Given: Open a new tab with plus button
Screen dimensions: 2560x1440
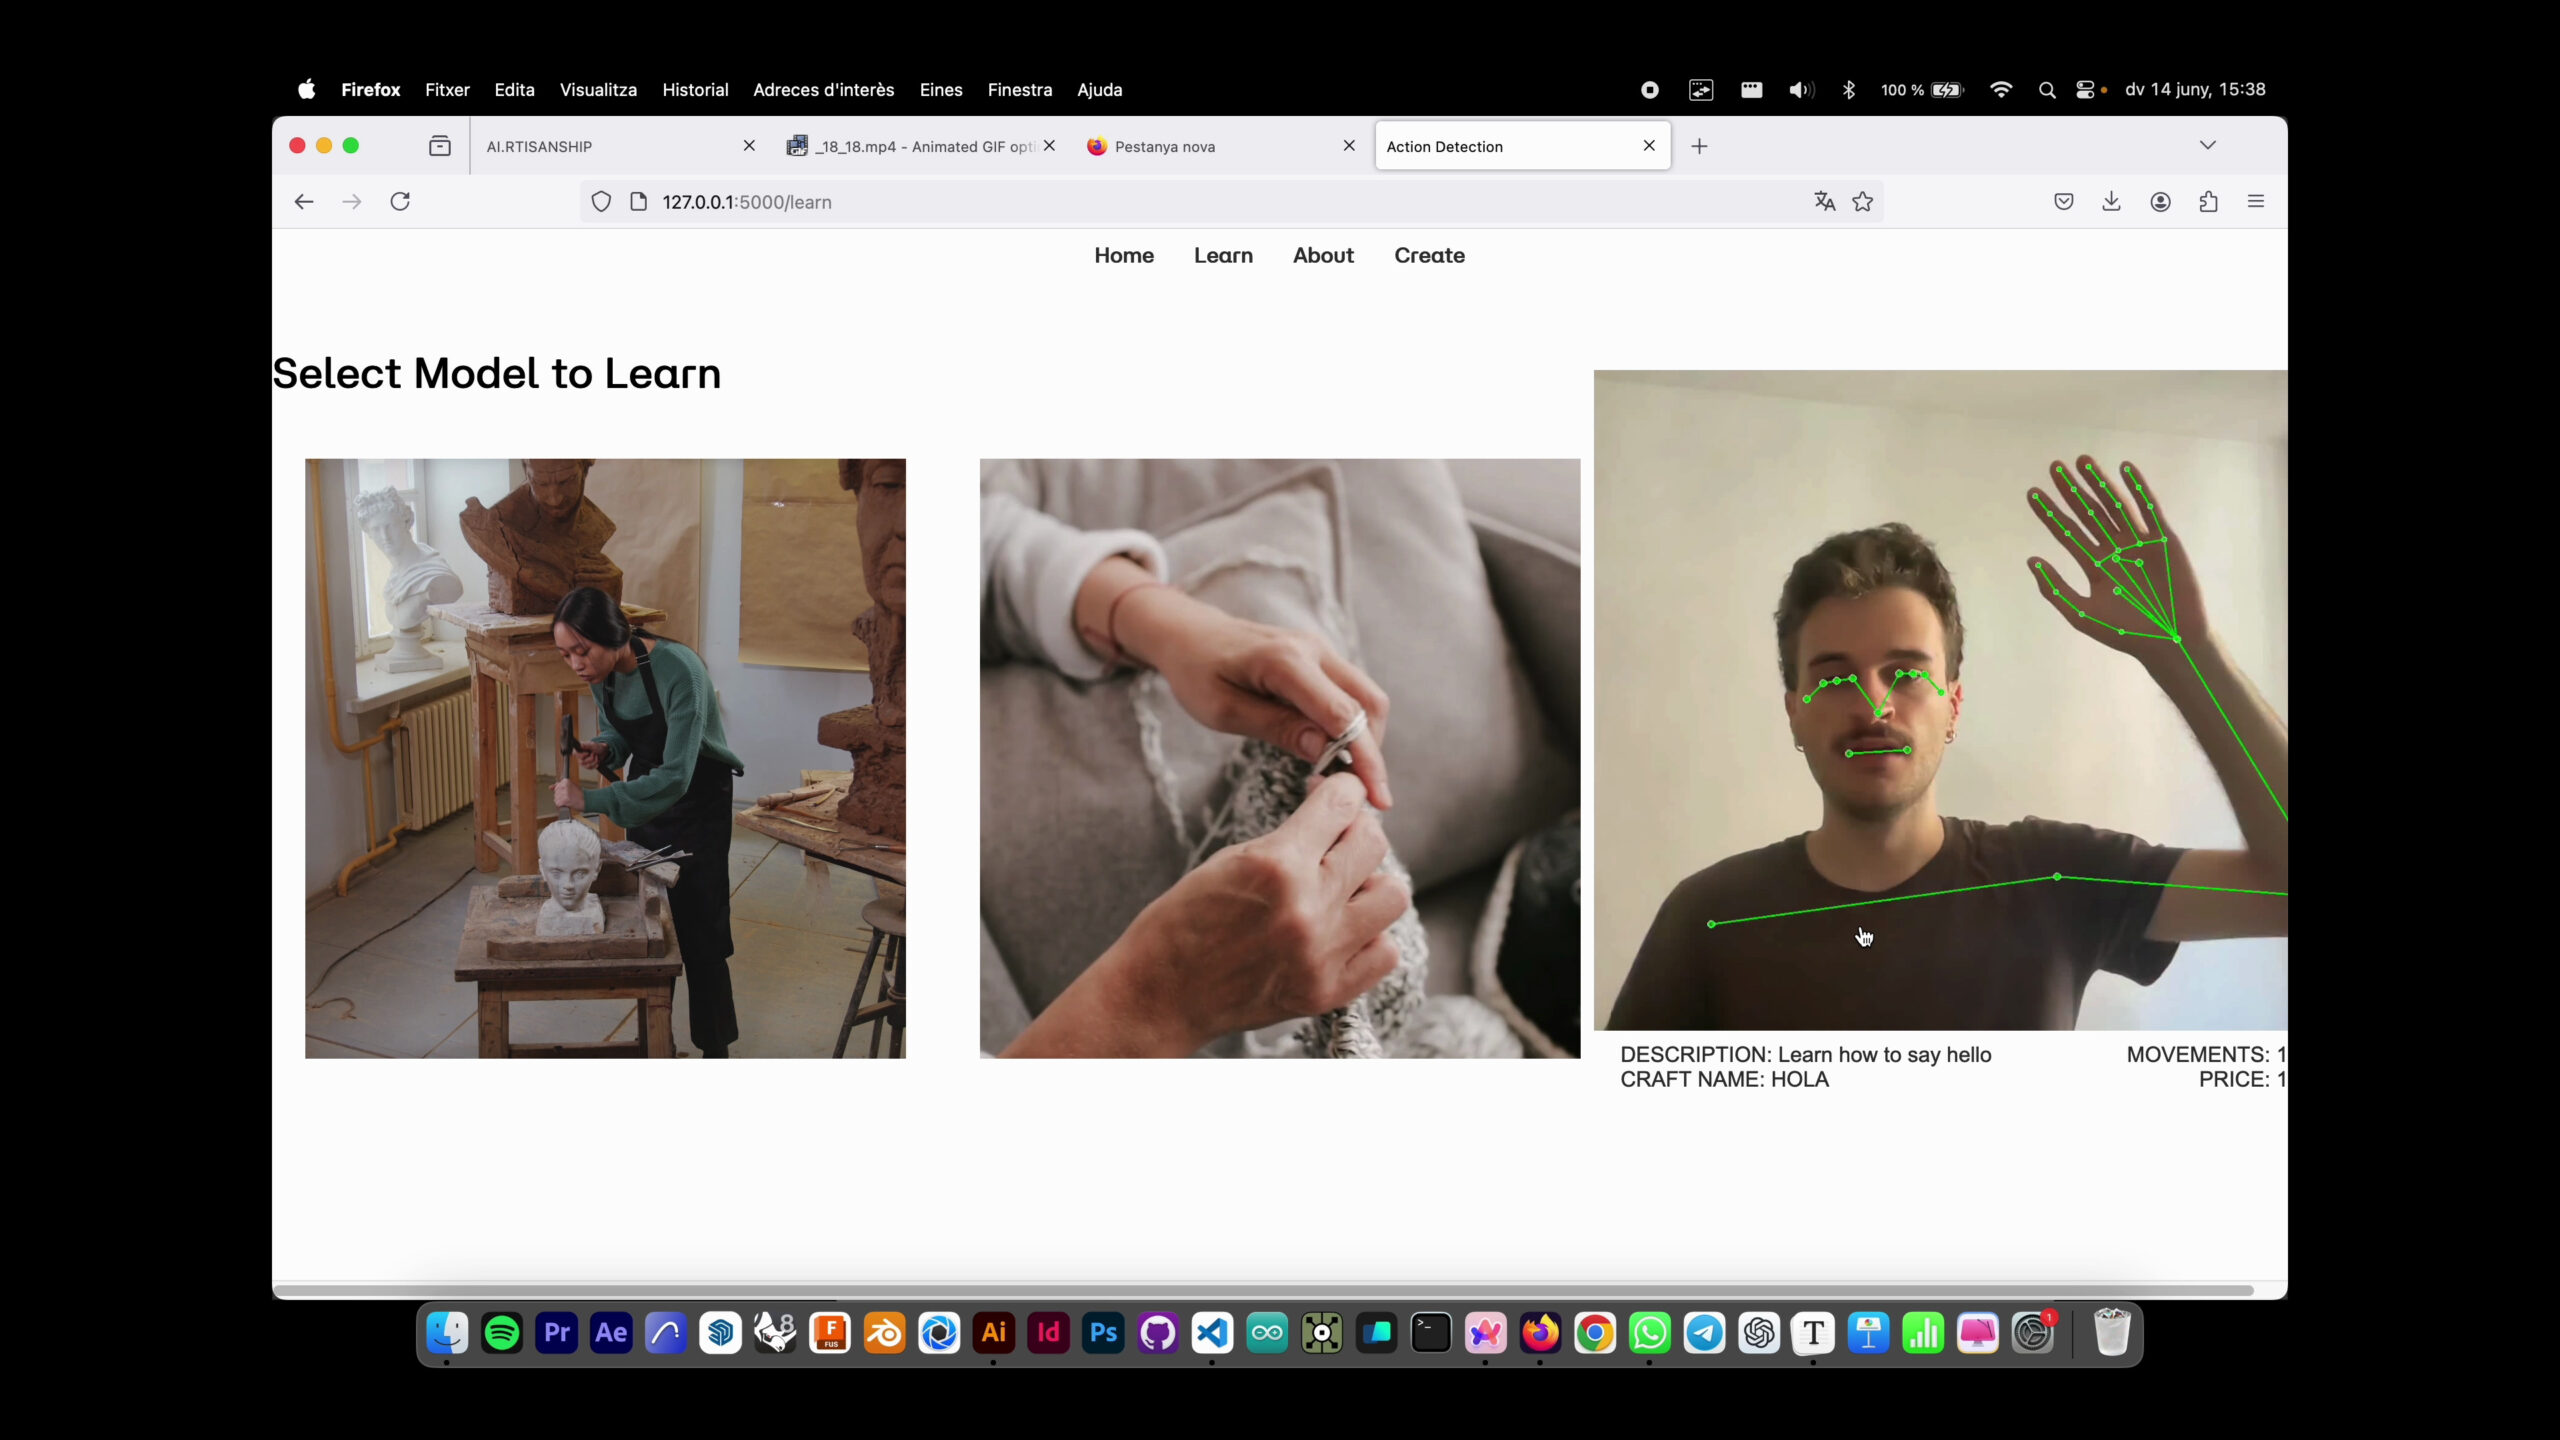Looking at the screenshot, I should (1699, 146).
